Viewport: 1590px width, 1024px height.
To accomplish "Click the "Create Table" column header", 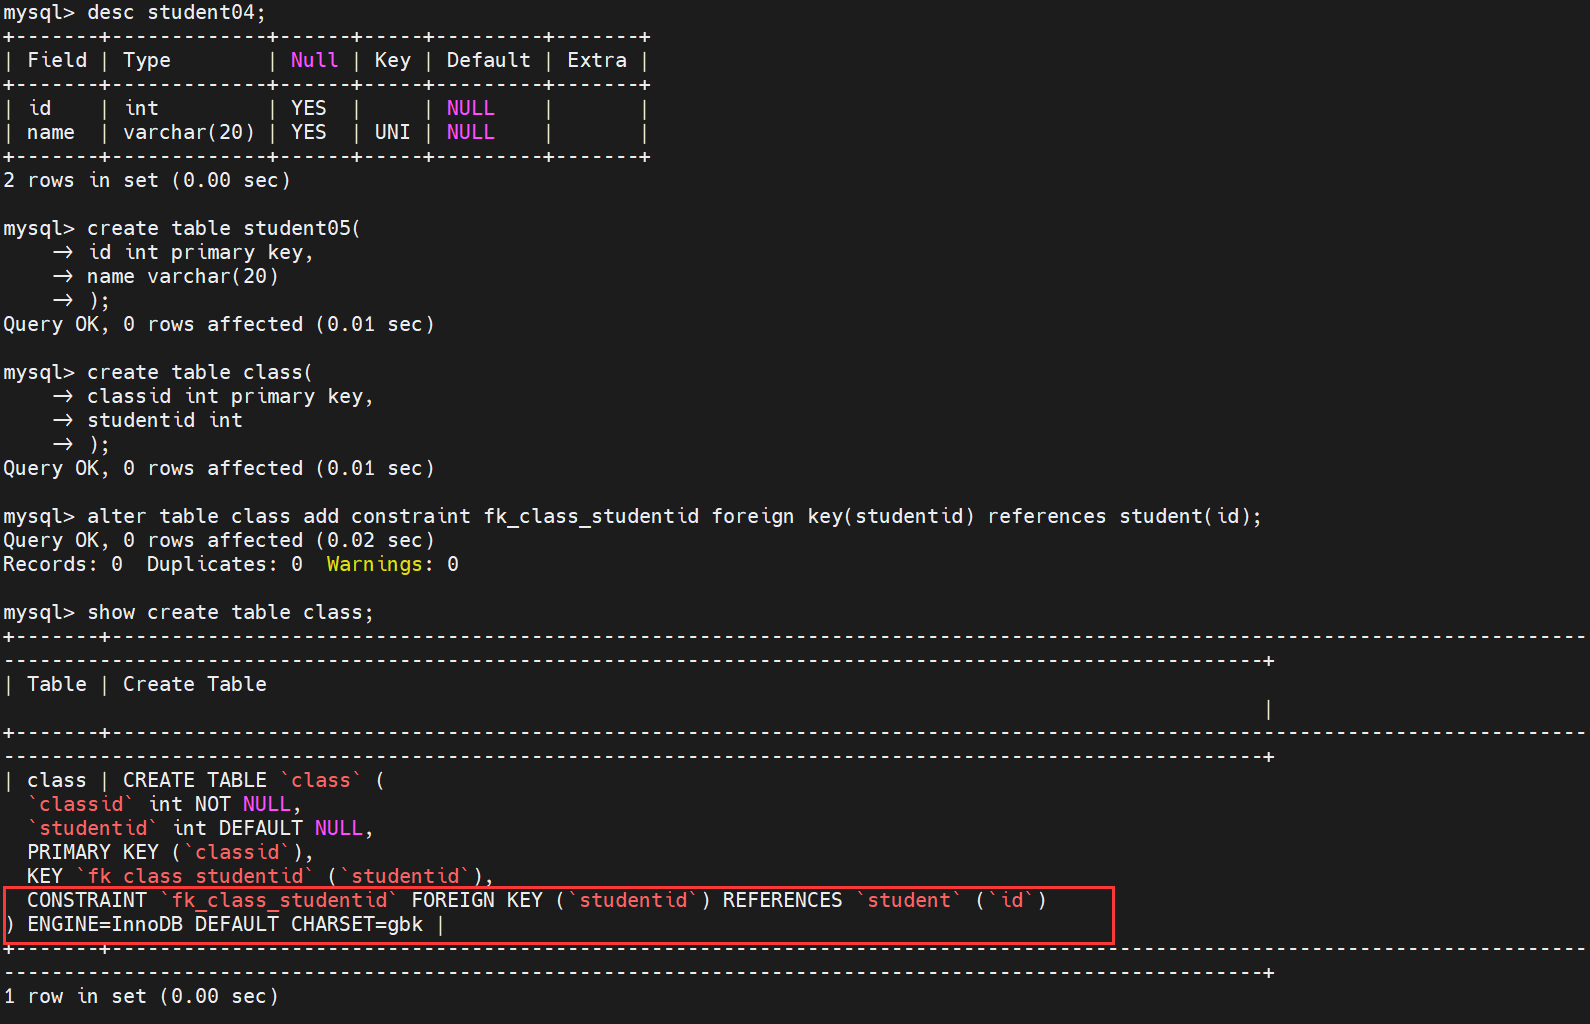I will tap(194, 684).
